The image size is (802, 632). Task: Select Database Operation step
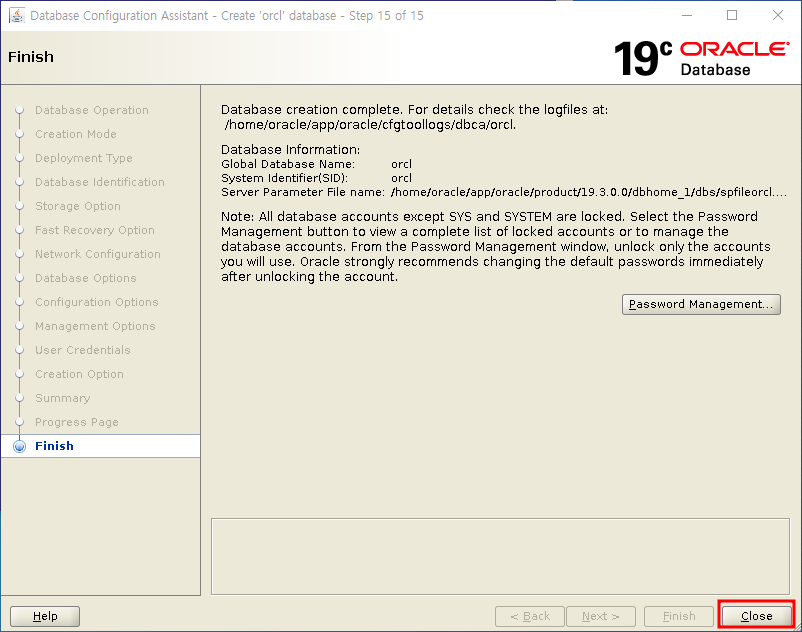92,110
